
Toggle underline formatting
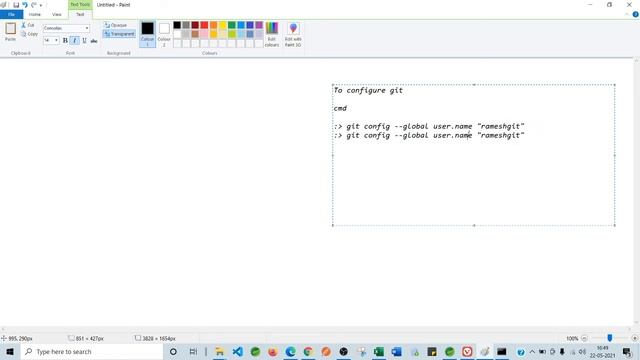point(84,40)
